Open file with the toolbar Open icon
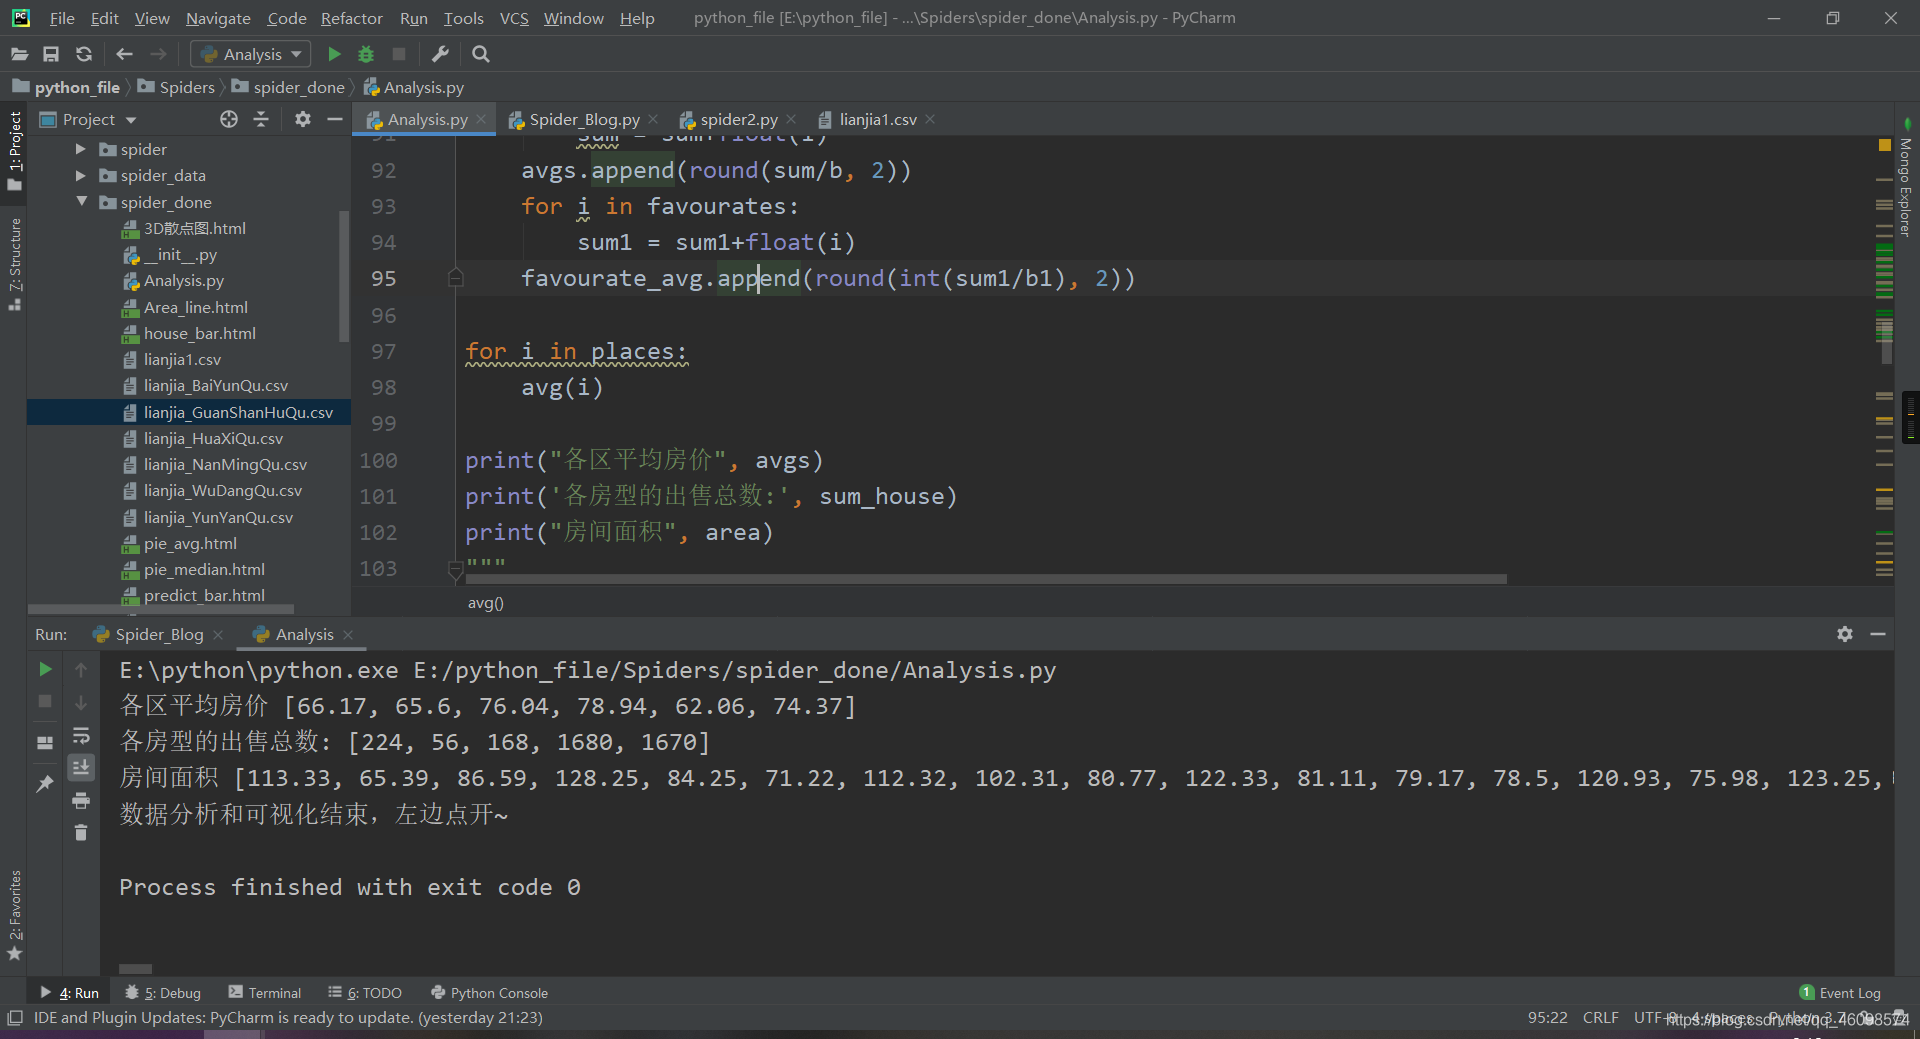 (x=19, y=54)
